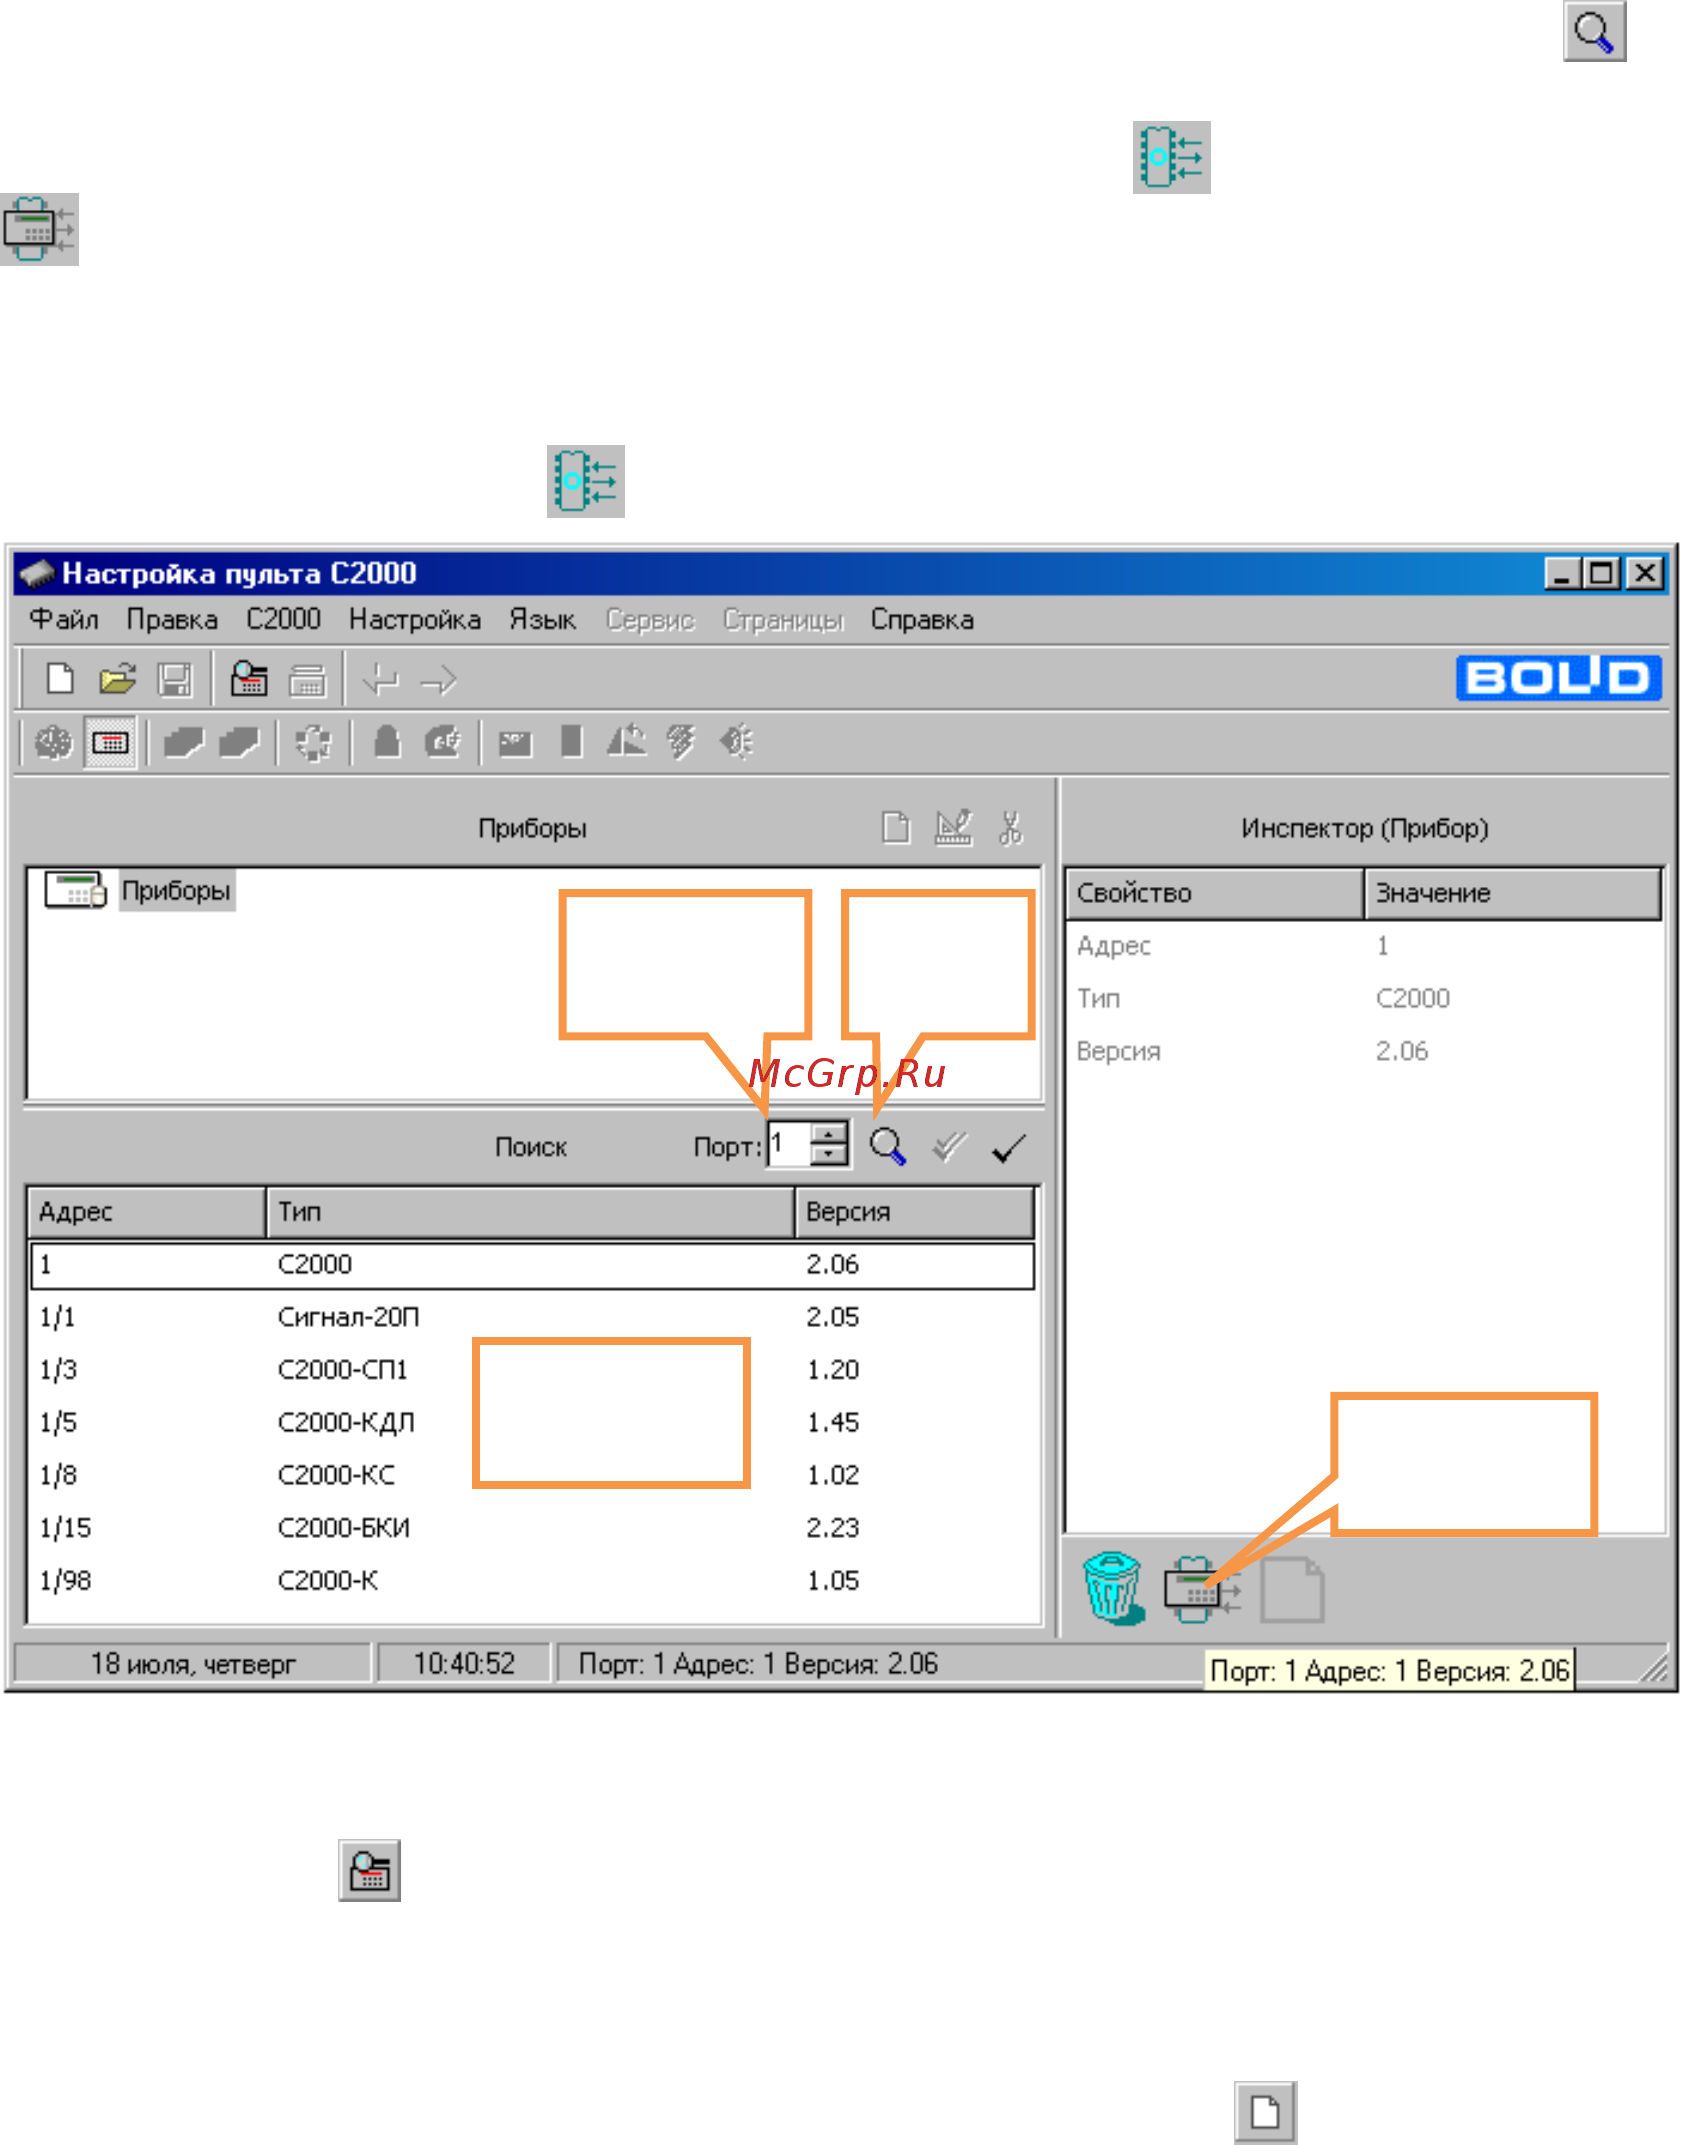Viewport: 1682px width, 2145px height.
Task: Click version cell 2.23
Action: click(833, 1528)
